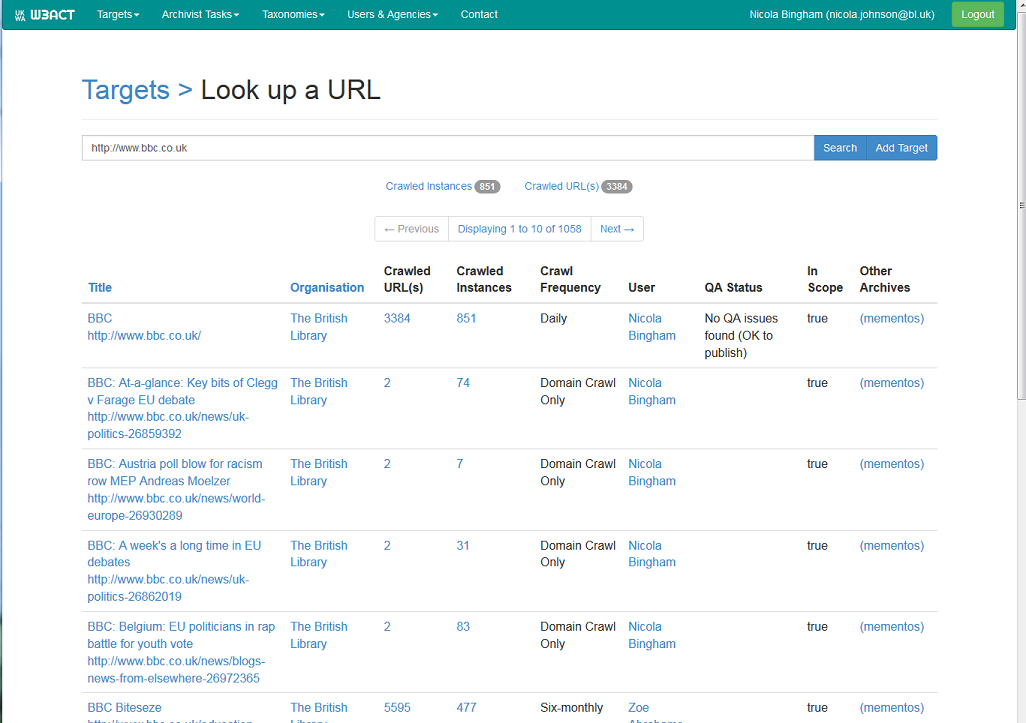
Task: Click the W3ACT logo
Action: 44,14
